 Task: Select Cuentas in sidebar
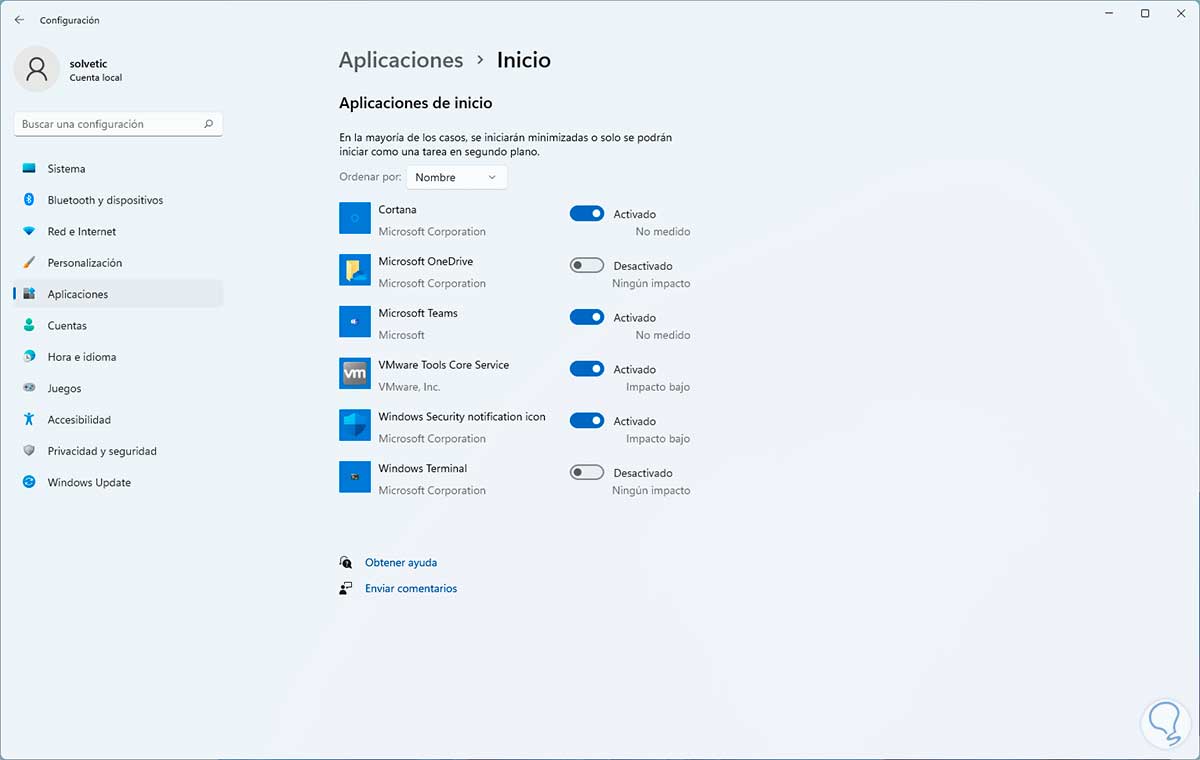(118, 325)
